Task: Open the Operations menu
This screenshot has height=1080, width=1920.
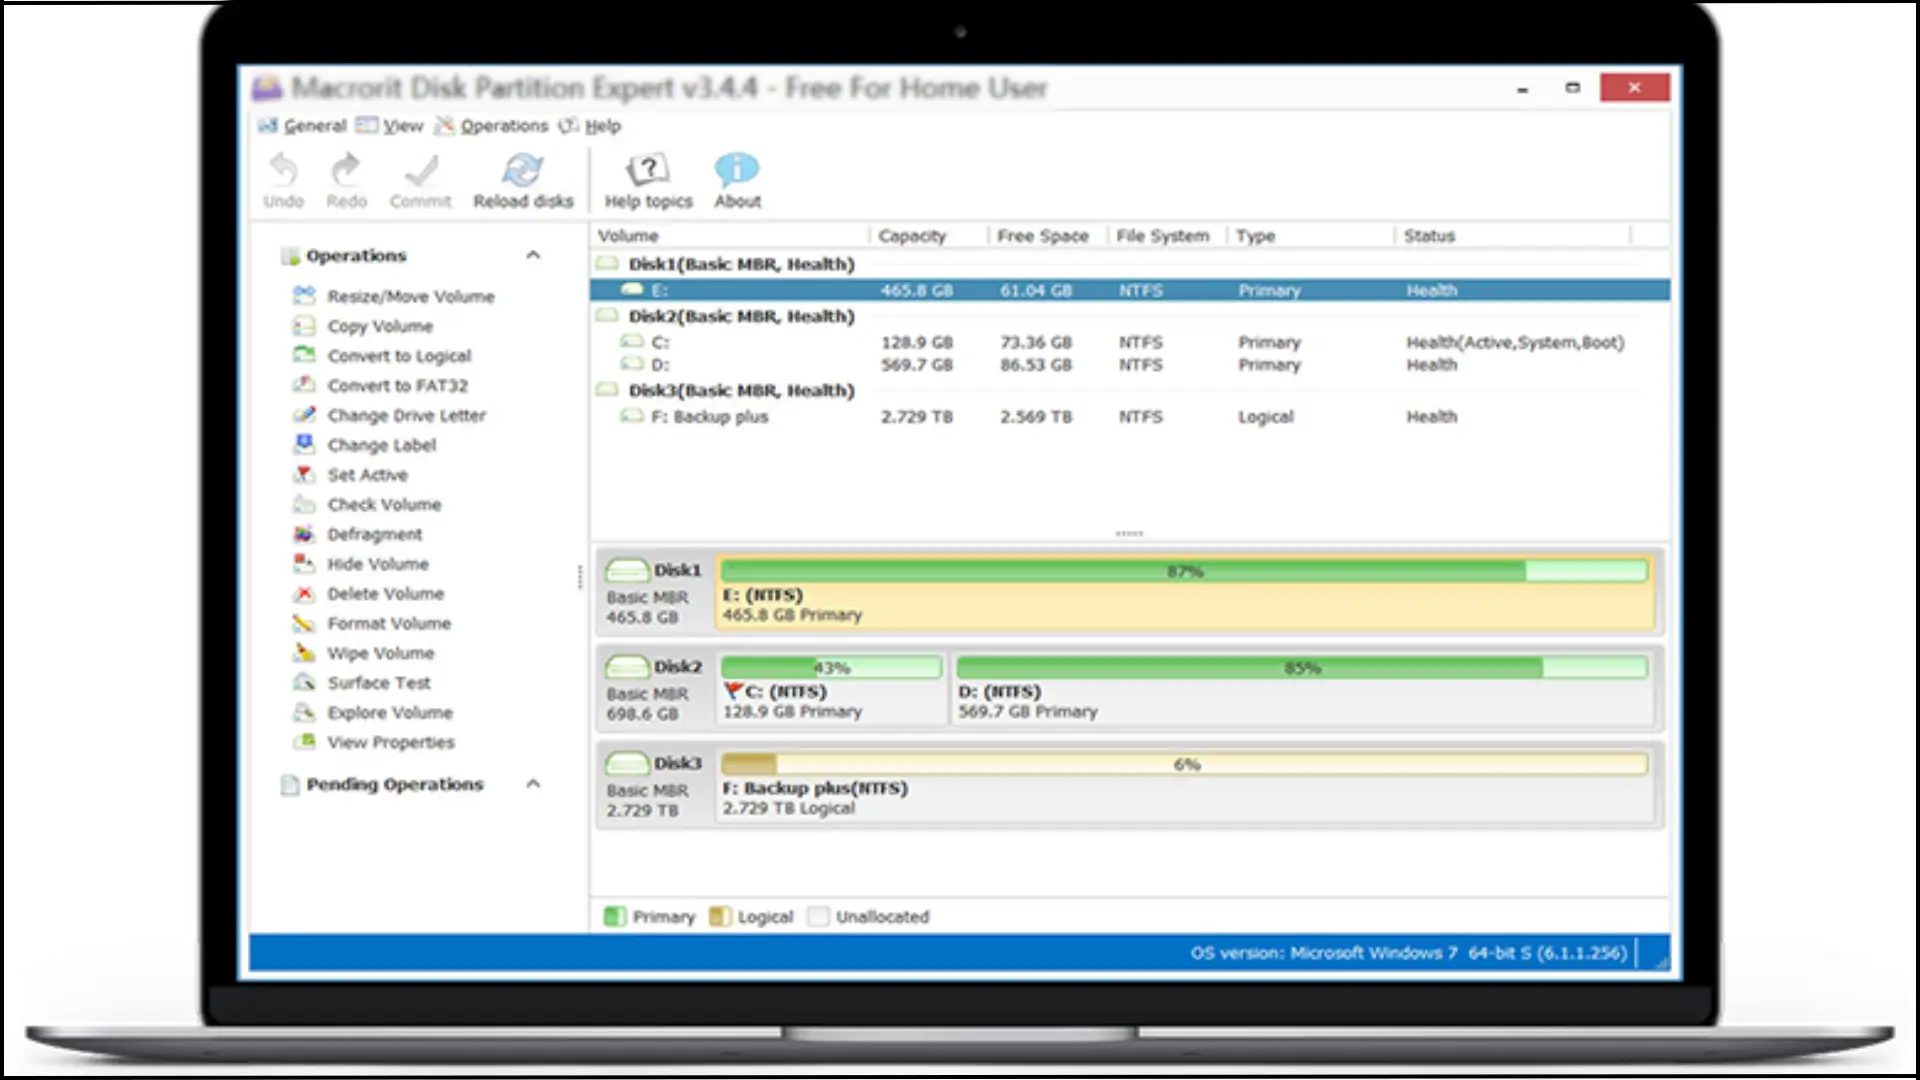Action: pos(491,126)
